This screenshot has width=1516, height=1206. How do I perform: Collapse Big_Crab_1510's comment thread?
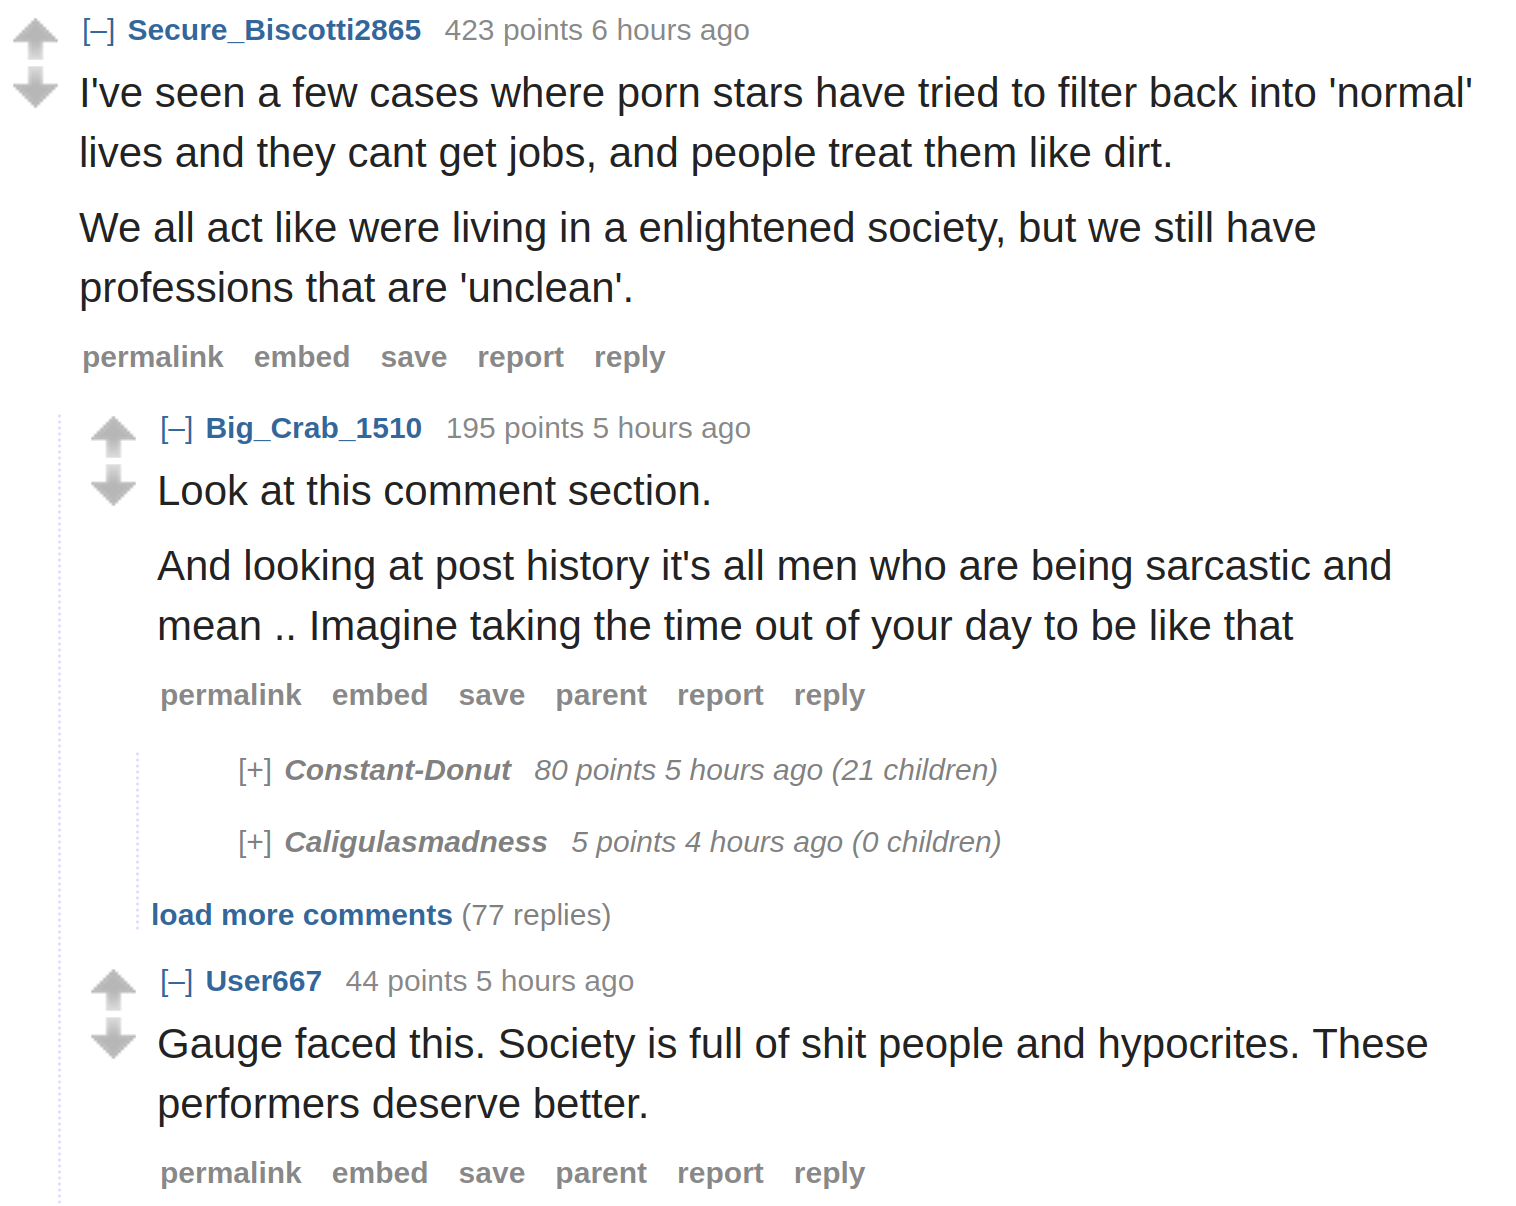(x=176, y=429)
